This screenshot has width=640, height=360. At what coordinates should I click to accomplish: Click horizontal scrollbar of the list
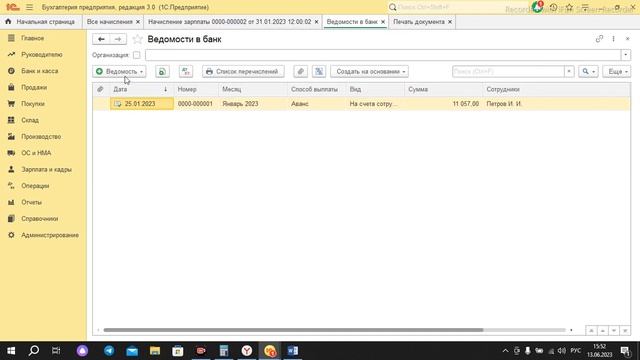point(293,330)
